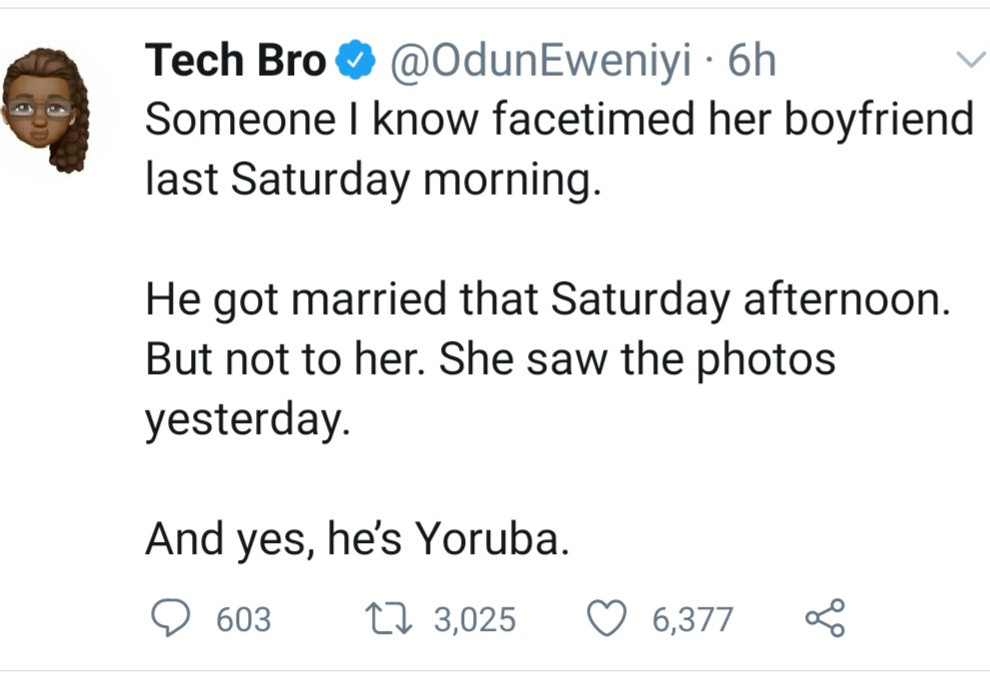
Task: View the 6,377 likes count
Action: point(693,620)
